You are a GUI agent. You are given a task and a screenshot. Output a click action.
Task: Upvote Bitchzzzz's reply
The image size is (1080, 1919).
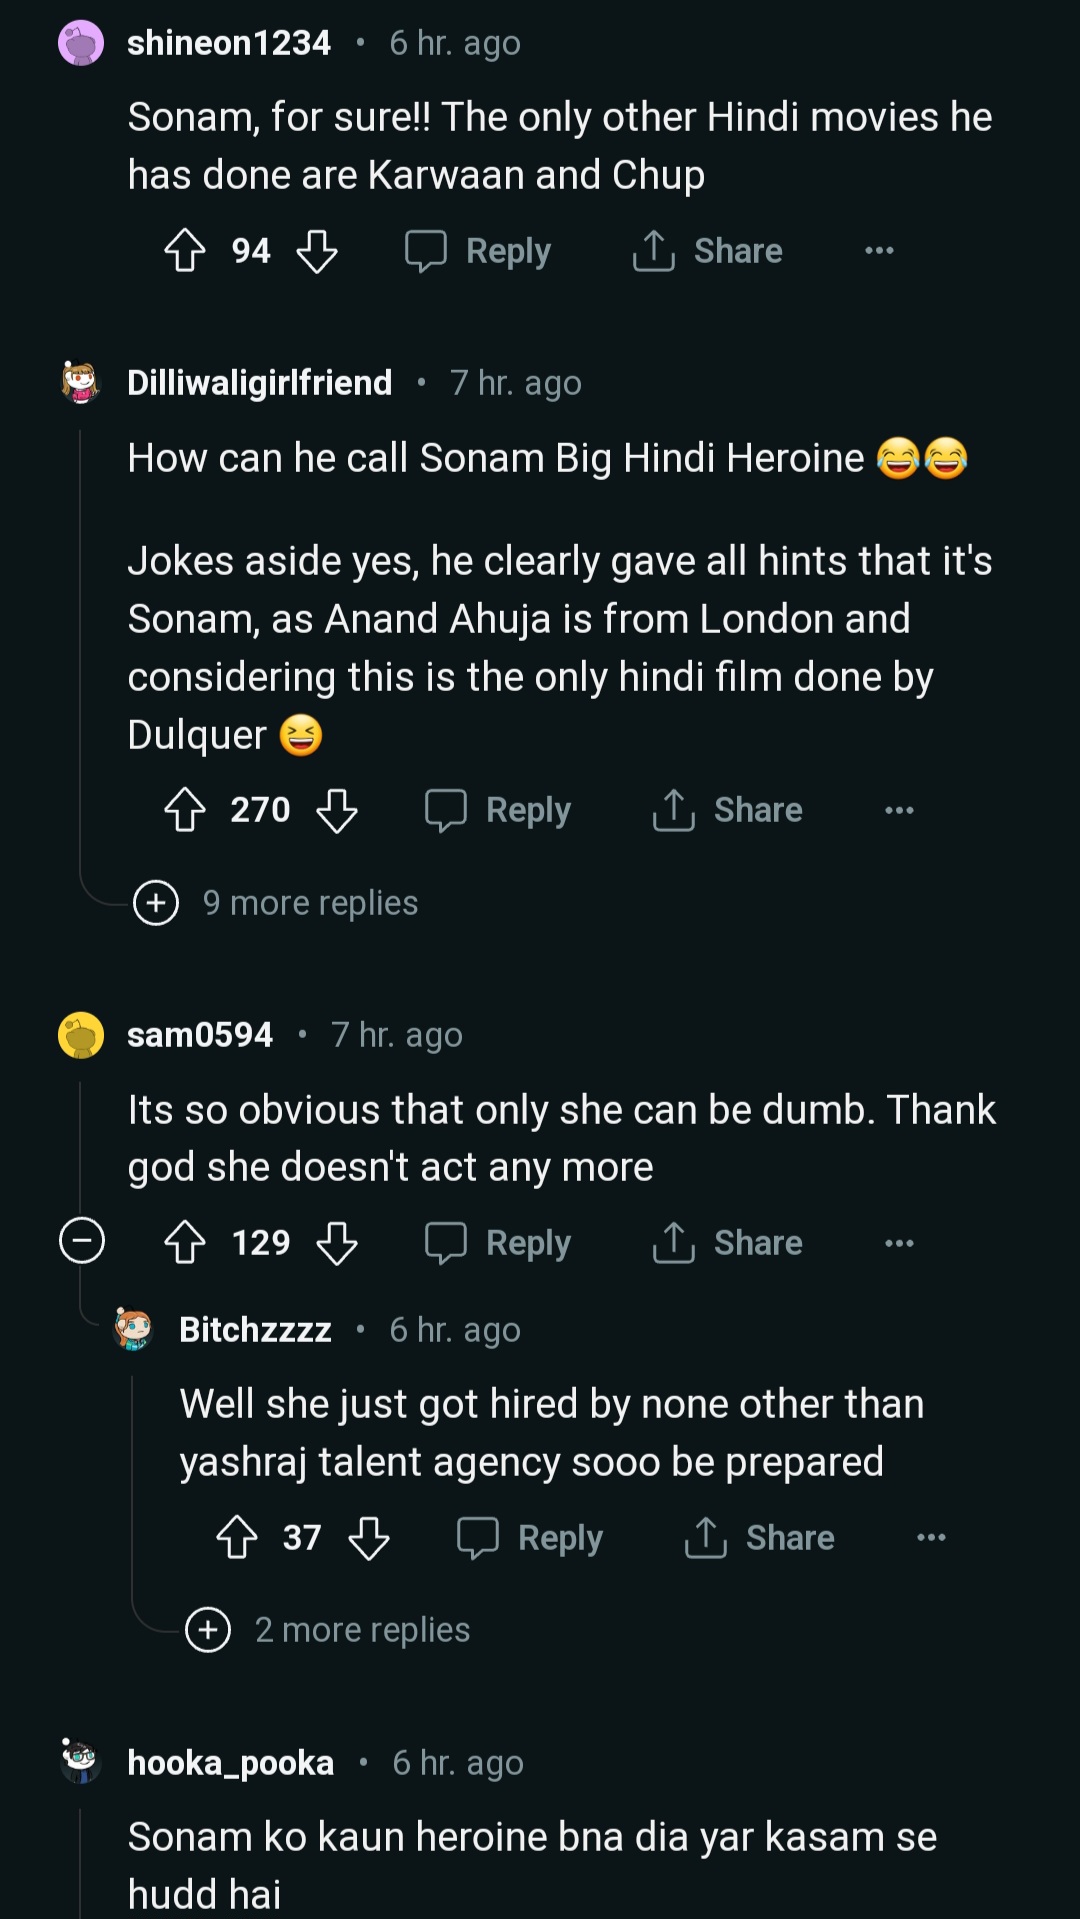click(x=237, y=1538)
